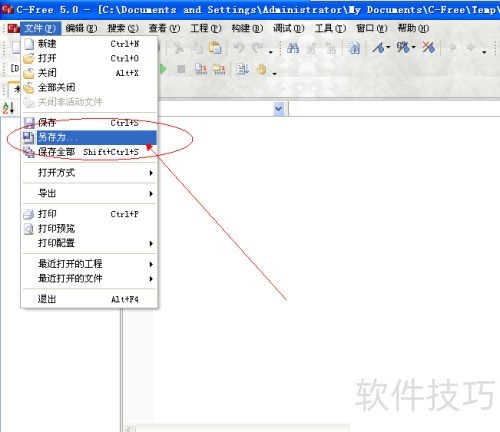Click the compile options icon before hand
This screenshot has height=432, width=500.
pyautogui.click(x=242, y=69)
